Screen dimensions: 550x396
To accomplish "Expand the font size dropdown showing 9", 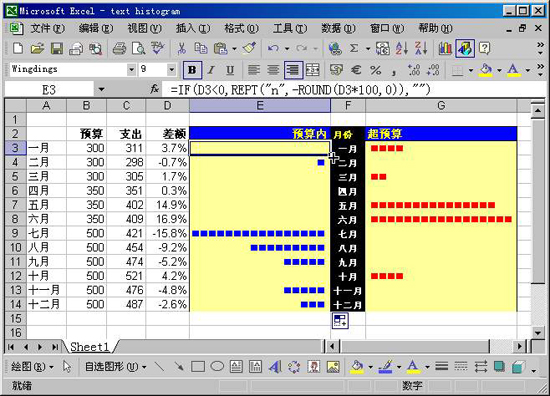I will click(x=171, y=69).
